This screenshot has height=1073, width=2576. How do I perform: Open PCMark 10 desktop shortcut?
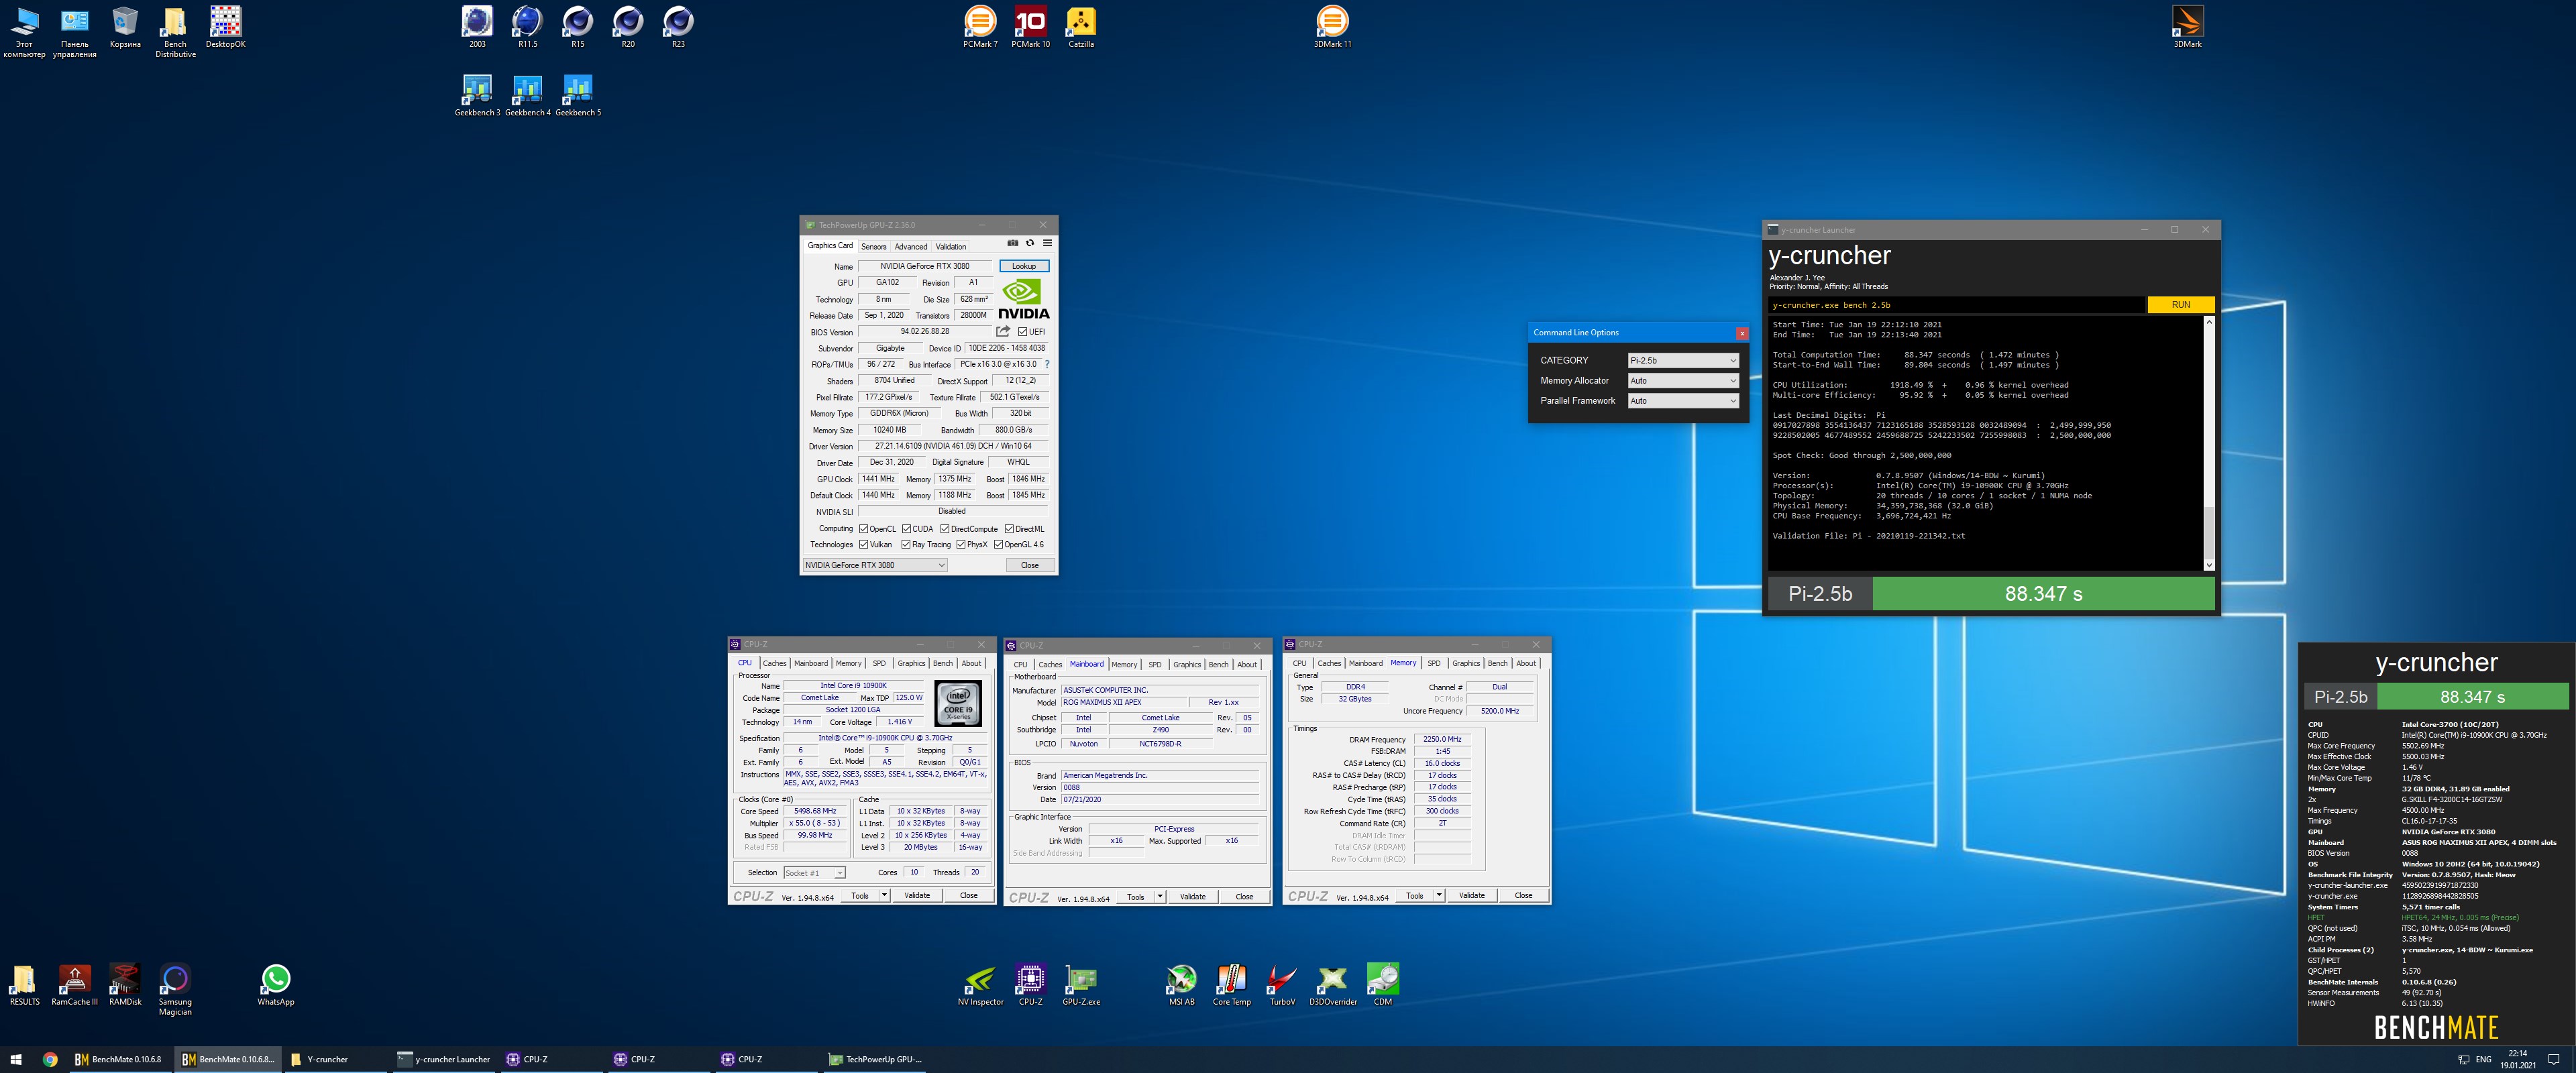1030,27
